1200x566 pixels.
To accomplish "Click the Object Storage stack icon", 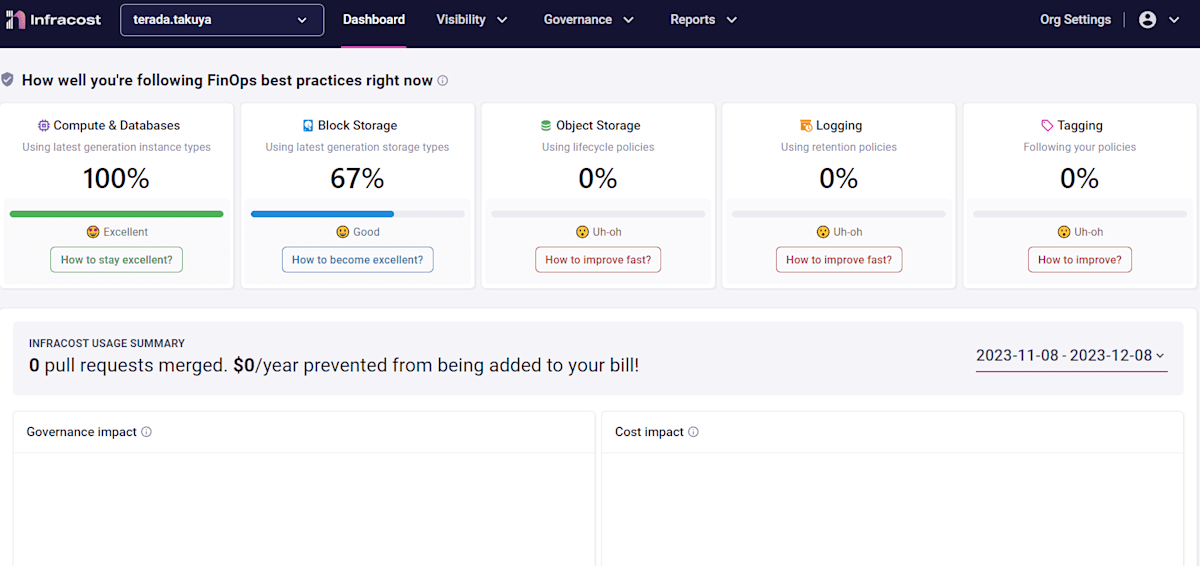I will [546, 126].
